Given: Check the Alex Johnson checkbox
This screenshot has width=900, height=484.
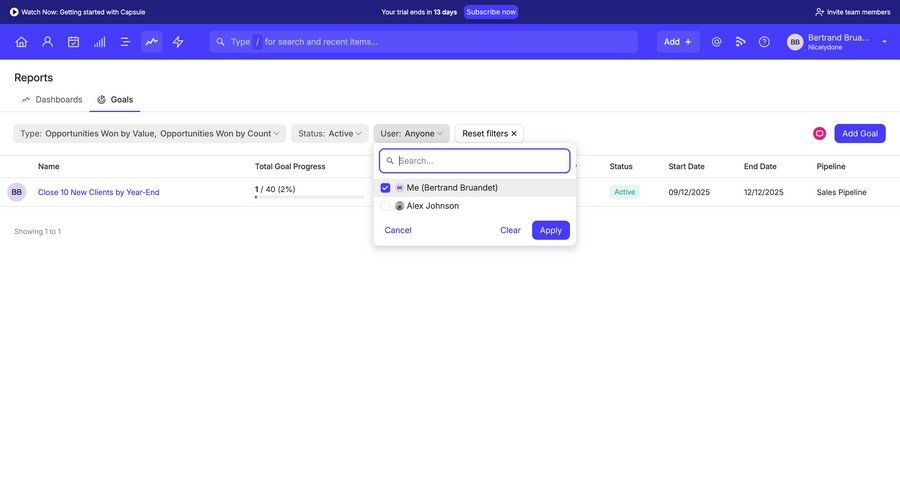Looking at the screenshot, I should pos(386,206).
